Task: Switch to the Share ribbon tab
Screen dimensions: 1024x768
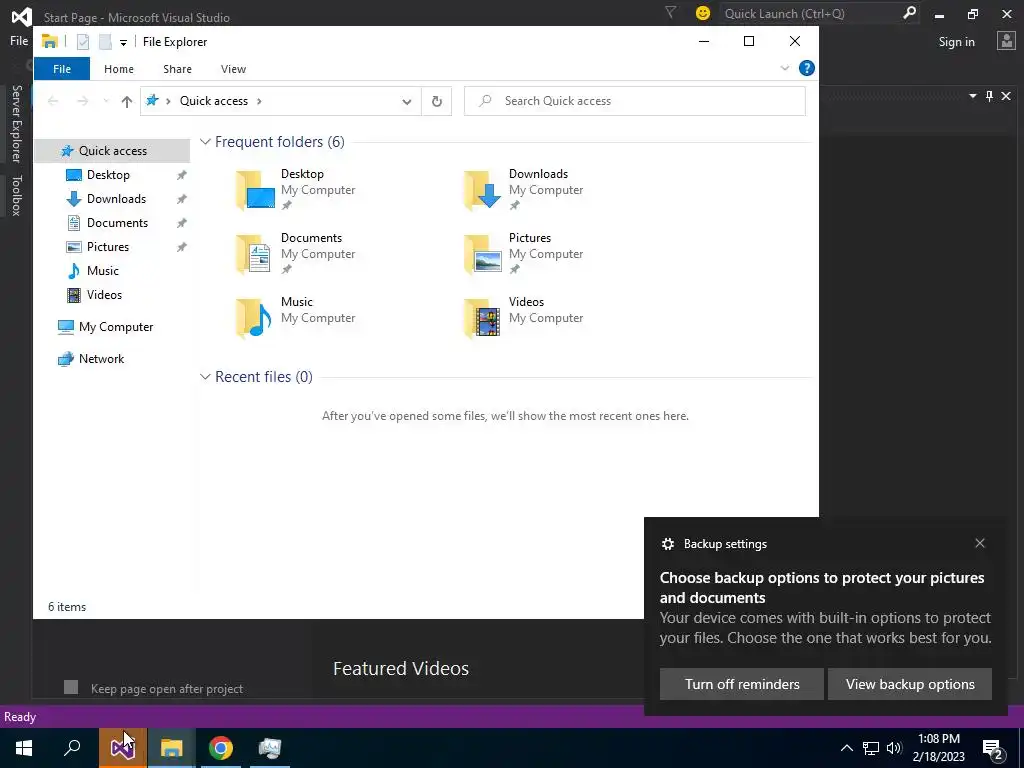Action: 178,69
